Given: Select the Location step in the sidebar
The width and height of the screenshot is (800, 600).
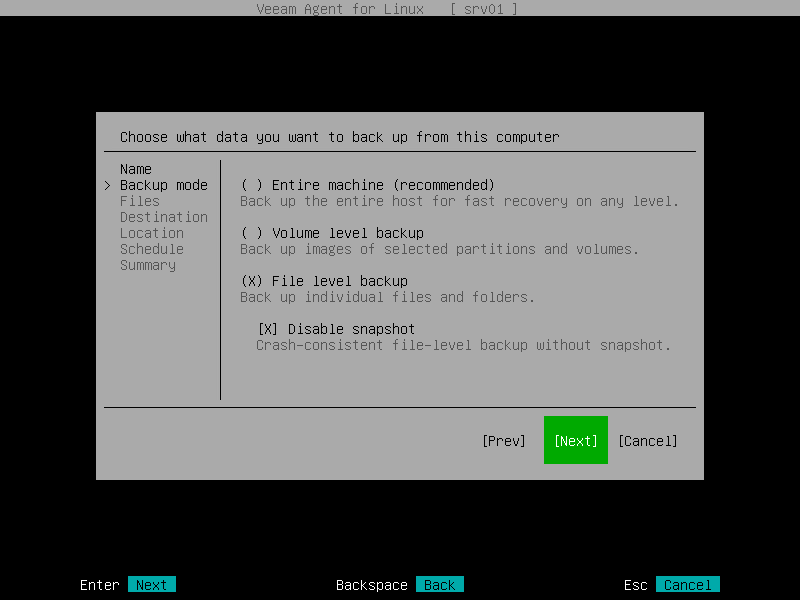Looking at the screenshot, I should click(x=151, y=233).
